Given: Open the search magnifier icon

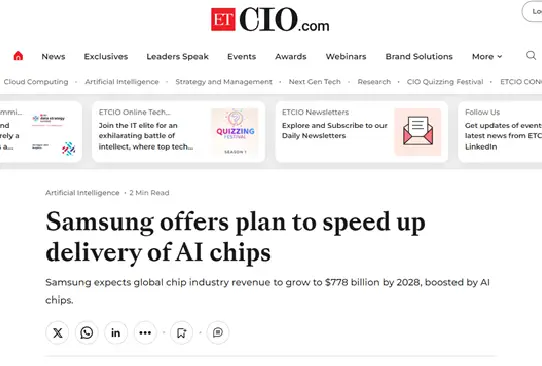Looking at the screenshot, I should click(531, 55).
